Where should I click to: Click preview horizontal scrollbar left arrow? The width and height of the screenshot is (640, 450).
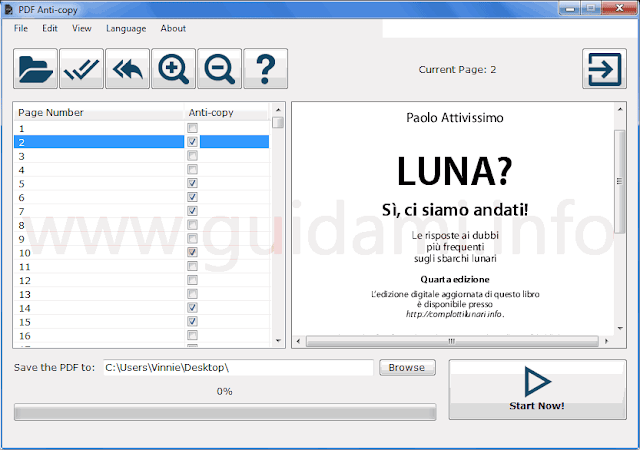[298, 341]
